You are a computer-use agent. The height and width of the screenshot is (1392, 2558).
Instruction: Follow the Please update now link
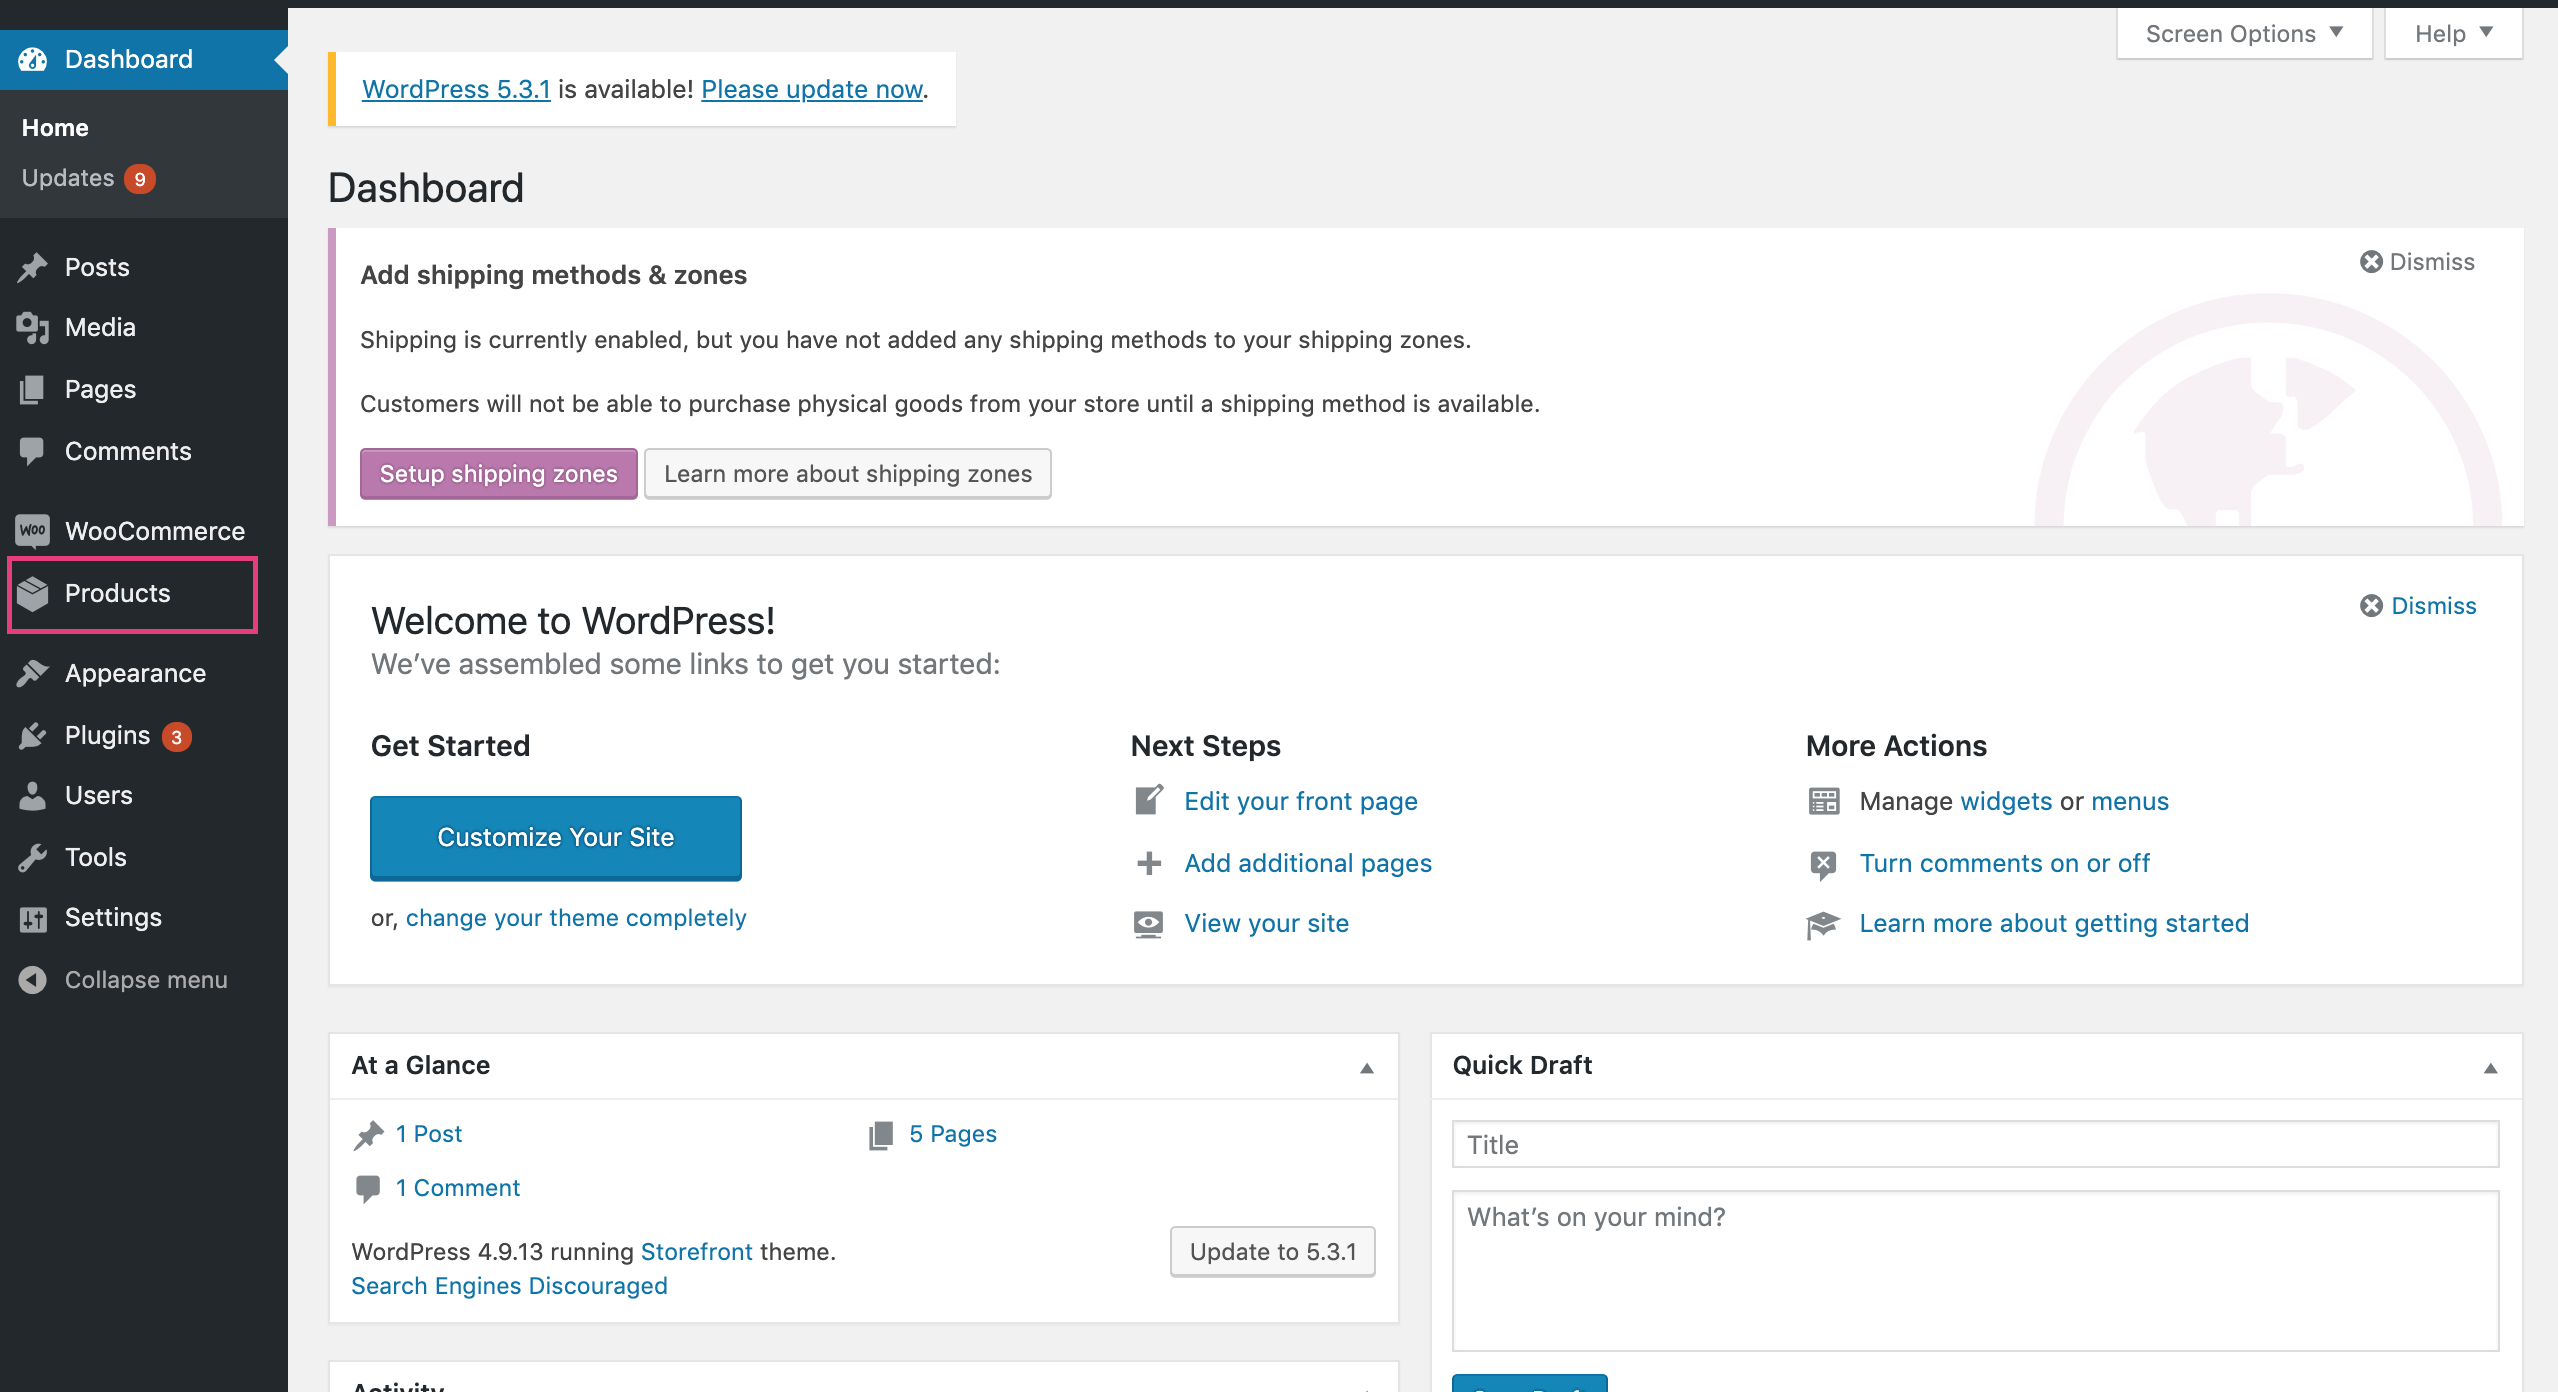tap(811, 89)
